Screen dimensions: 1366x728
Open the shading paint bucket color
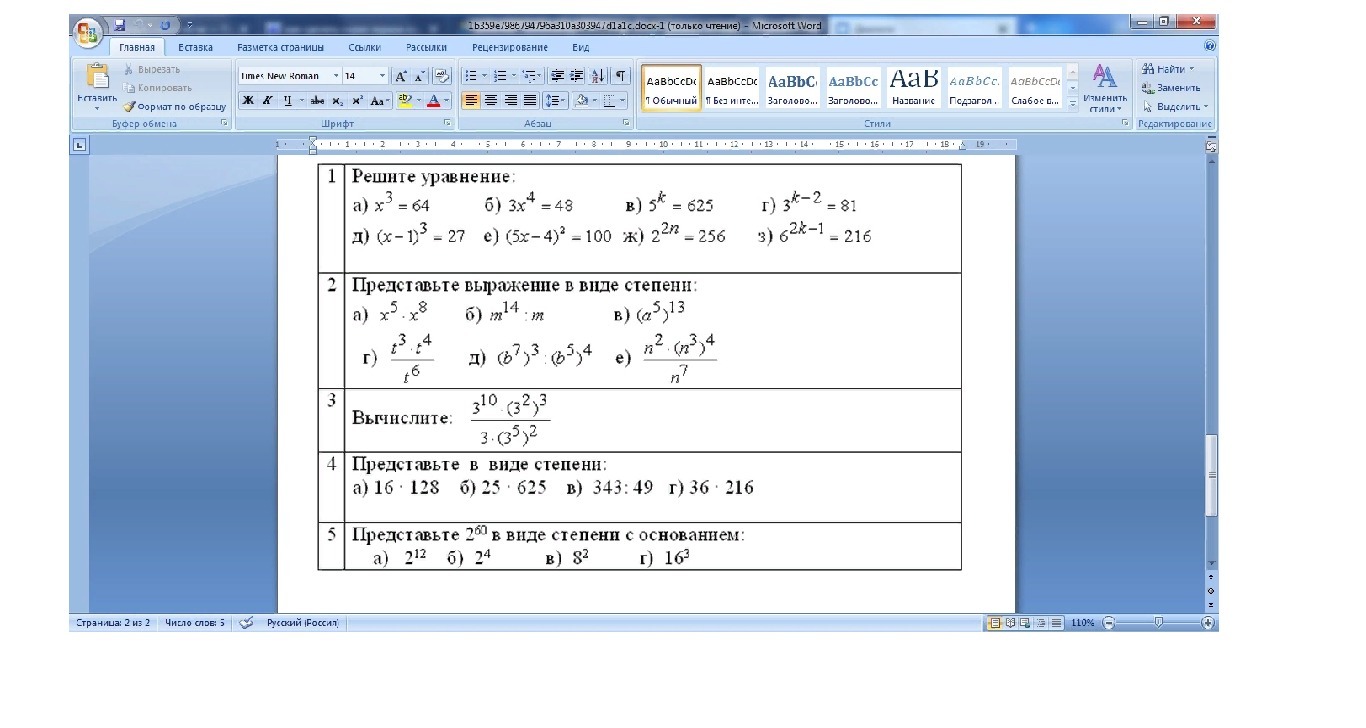[x=581, y=101]
